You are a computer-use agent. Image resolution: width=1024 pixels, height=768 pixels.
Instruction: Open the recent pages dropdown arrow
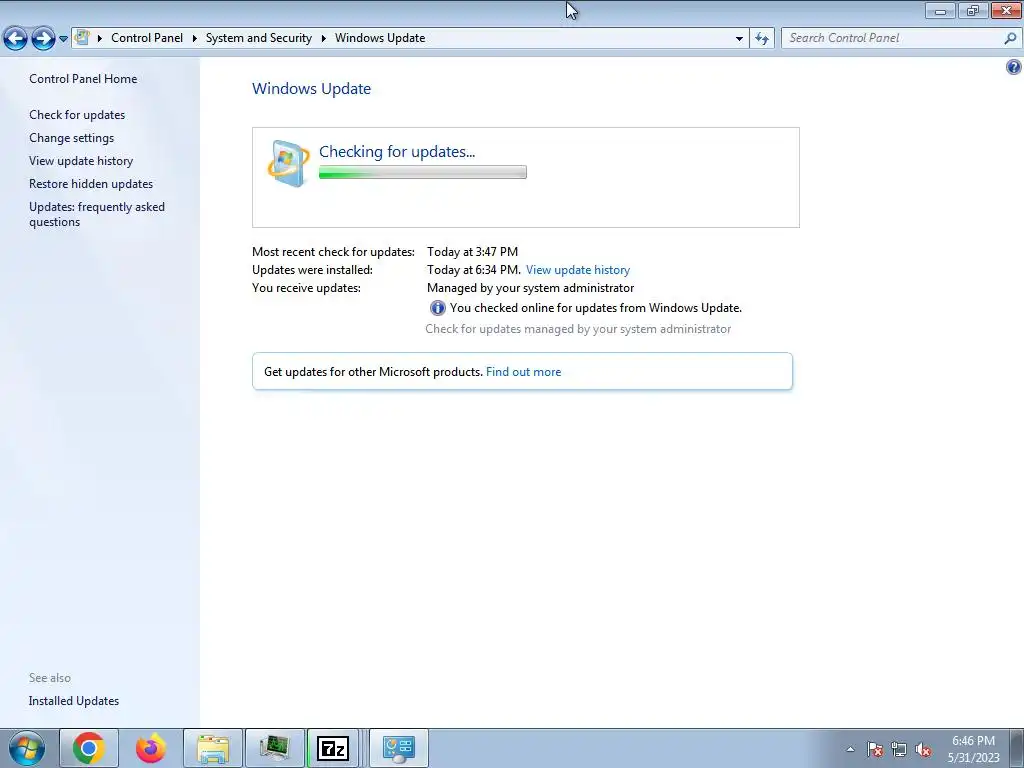(63, 39)
